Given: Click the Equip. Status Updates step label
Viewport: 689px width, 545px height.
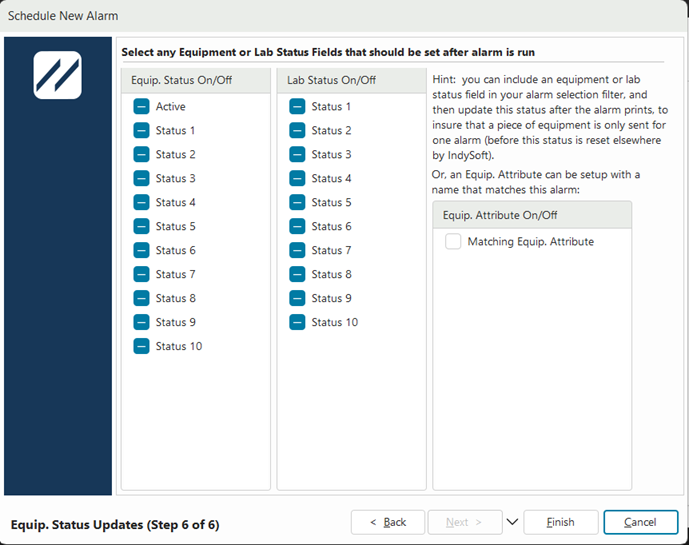Looking at the screenshot, I should [x=115, y=525].
